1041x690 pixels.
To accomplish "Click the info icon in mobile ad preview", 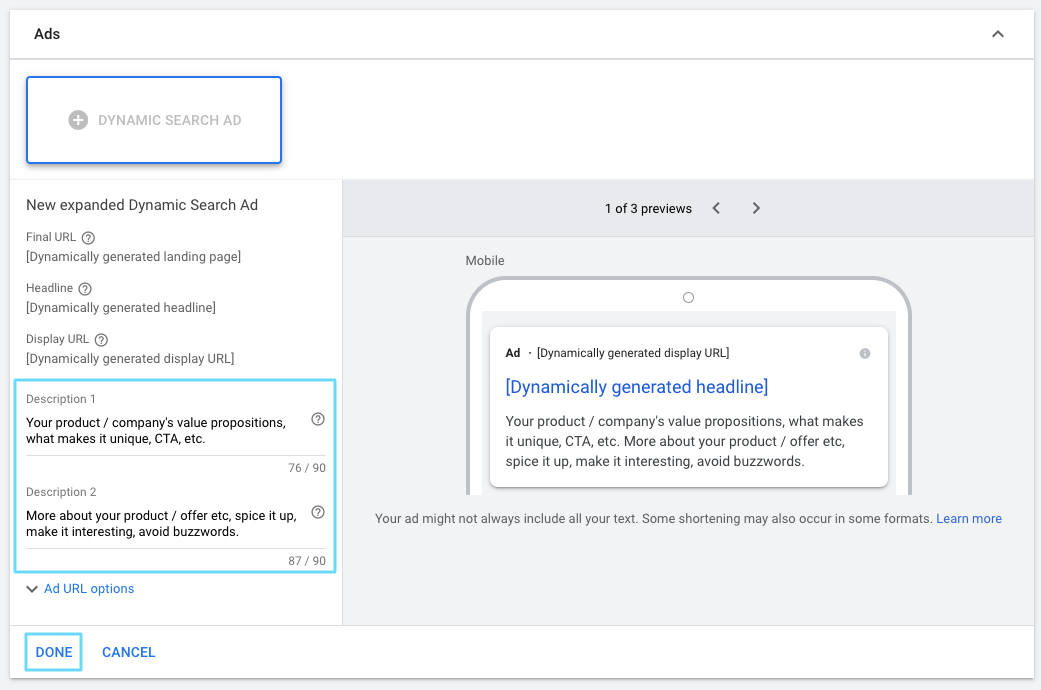I will click(864, 353).
